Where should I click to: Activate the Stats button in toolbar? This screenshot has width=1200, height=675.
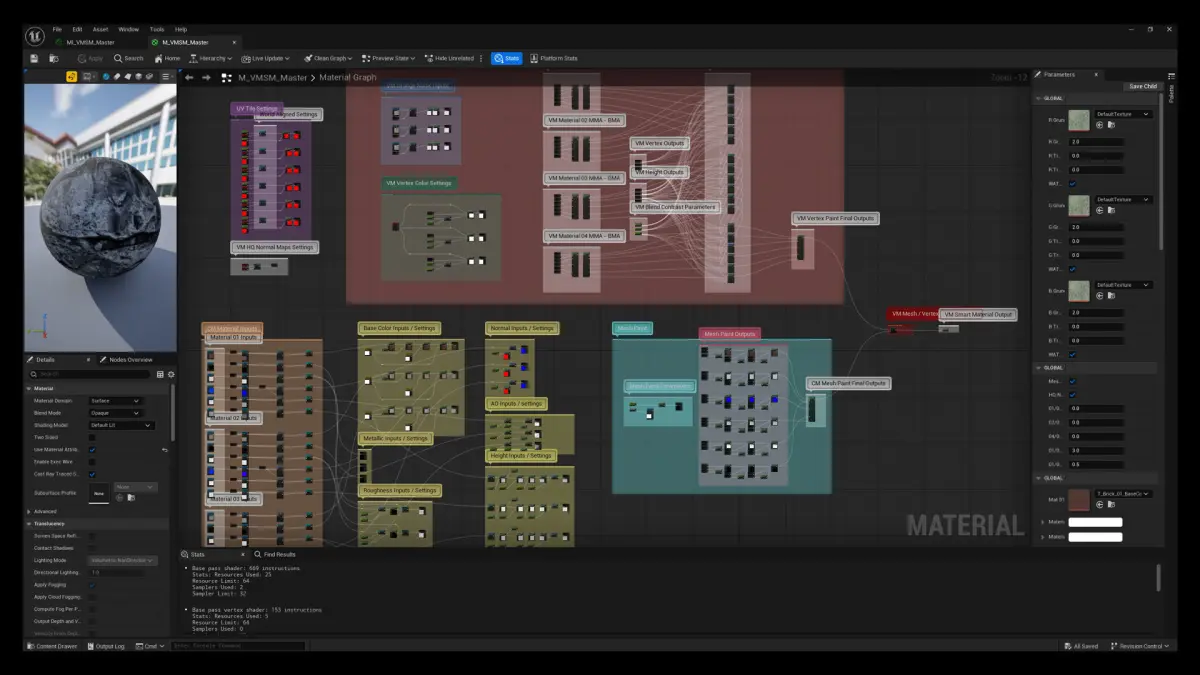click(x=506, y=58)
